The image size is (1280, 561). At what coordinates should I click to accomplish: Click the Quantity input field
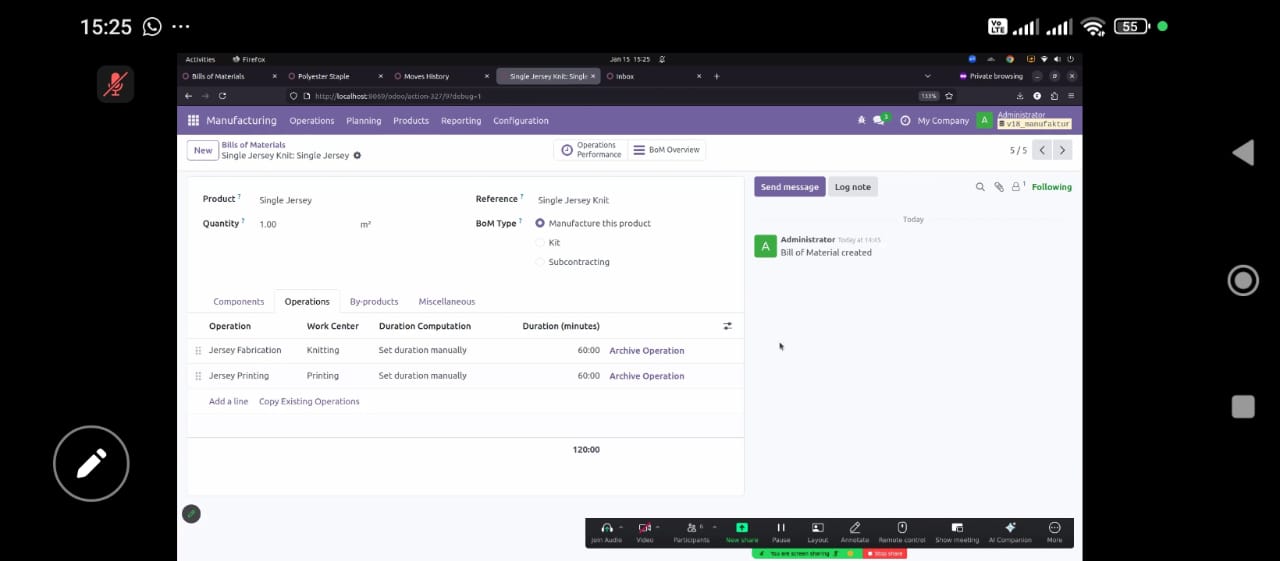point(300,225)
